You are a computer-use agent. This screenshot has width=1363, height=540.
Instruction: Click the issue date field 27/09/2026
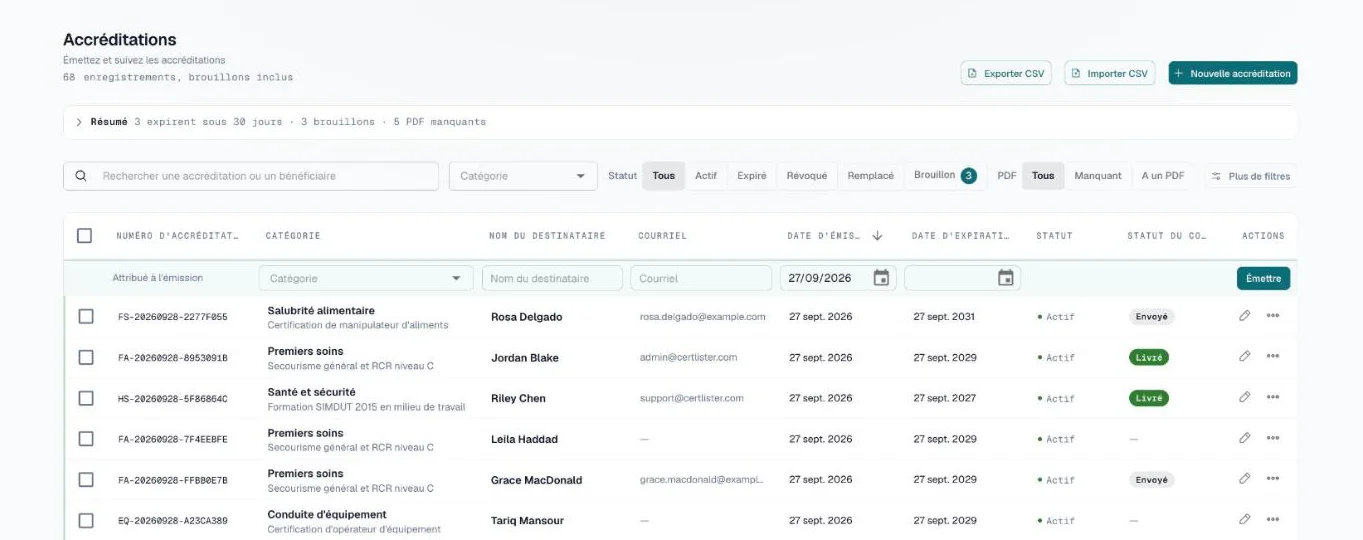838,278
